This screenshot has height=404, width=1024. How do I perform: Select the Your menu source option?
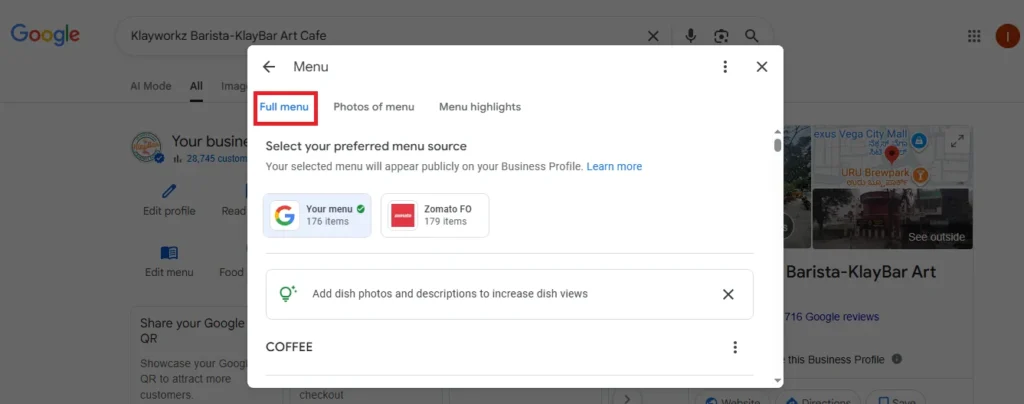tap(317, 215)
